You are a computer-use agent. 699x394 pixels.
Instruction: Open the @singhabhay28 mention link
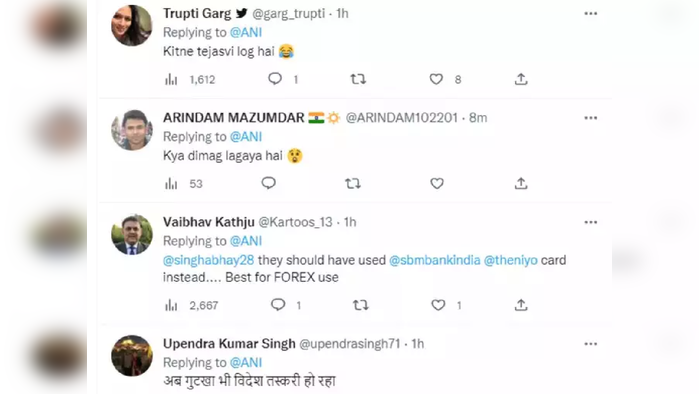coord(209,260)
